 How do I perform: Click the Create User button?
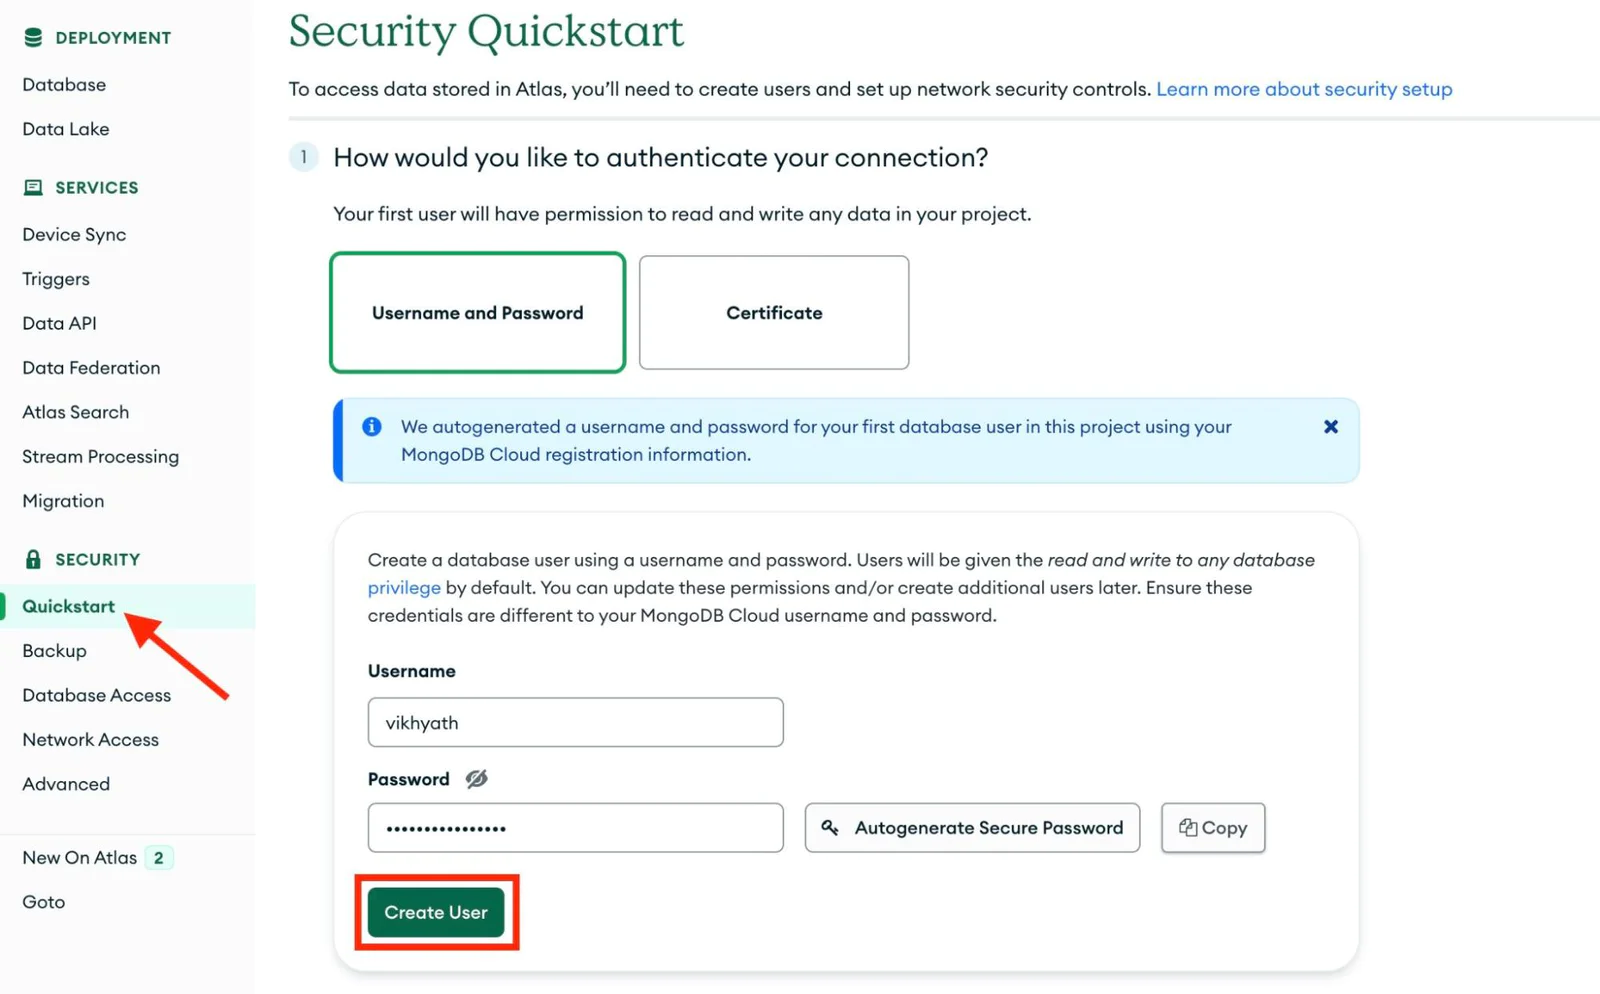pyautogui.click(x=436, y=912)
